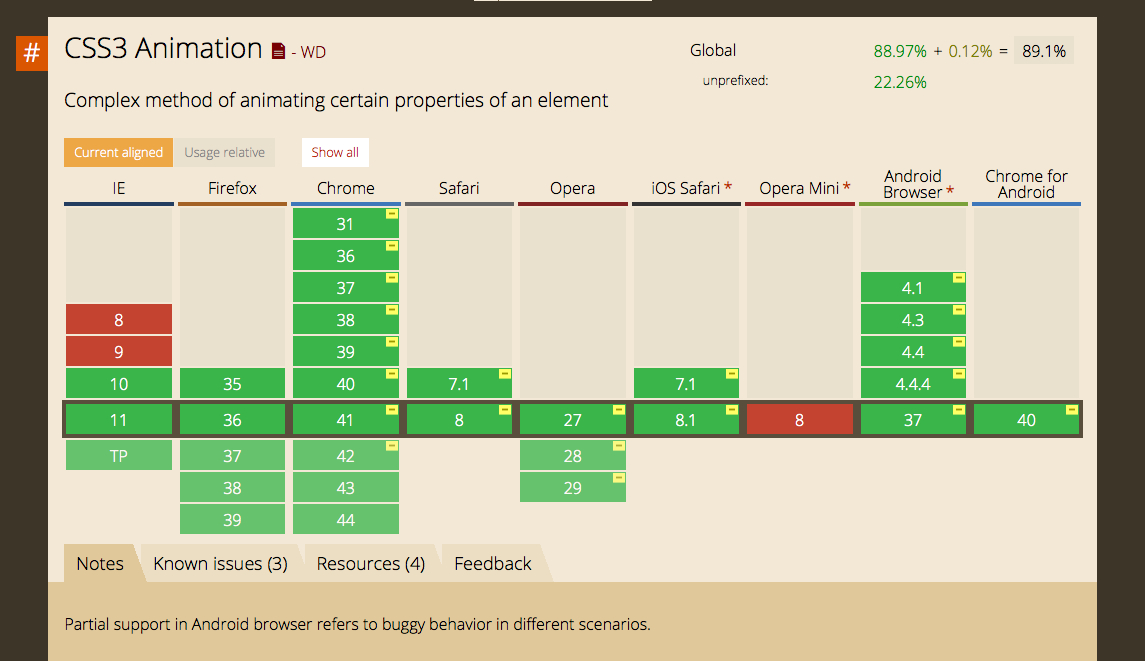Click the yellow note marker on Opera 27
The height and width of the screenshot is (661, 1145).
(x=618, y=409)
